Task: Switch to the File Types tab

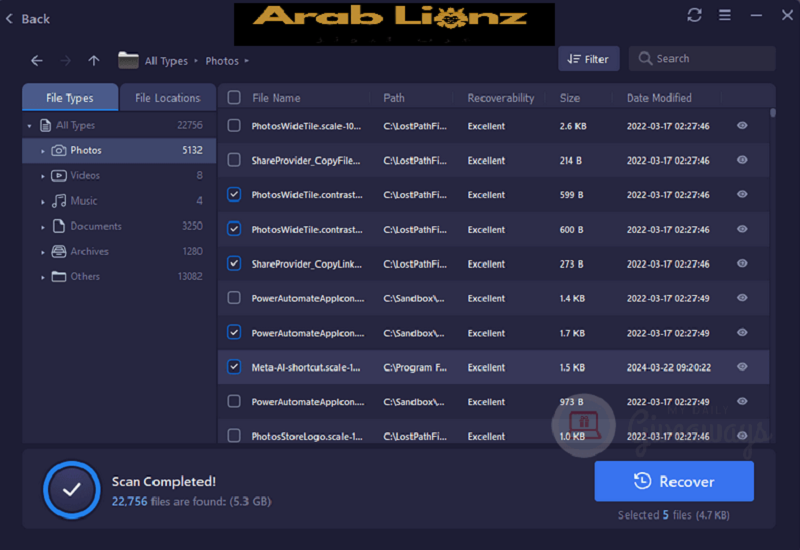Action: tap(70, 97)
